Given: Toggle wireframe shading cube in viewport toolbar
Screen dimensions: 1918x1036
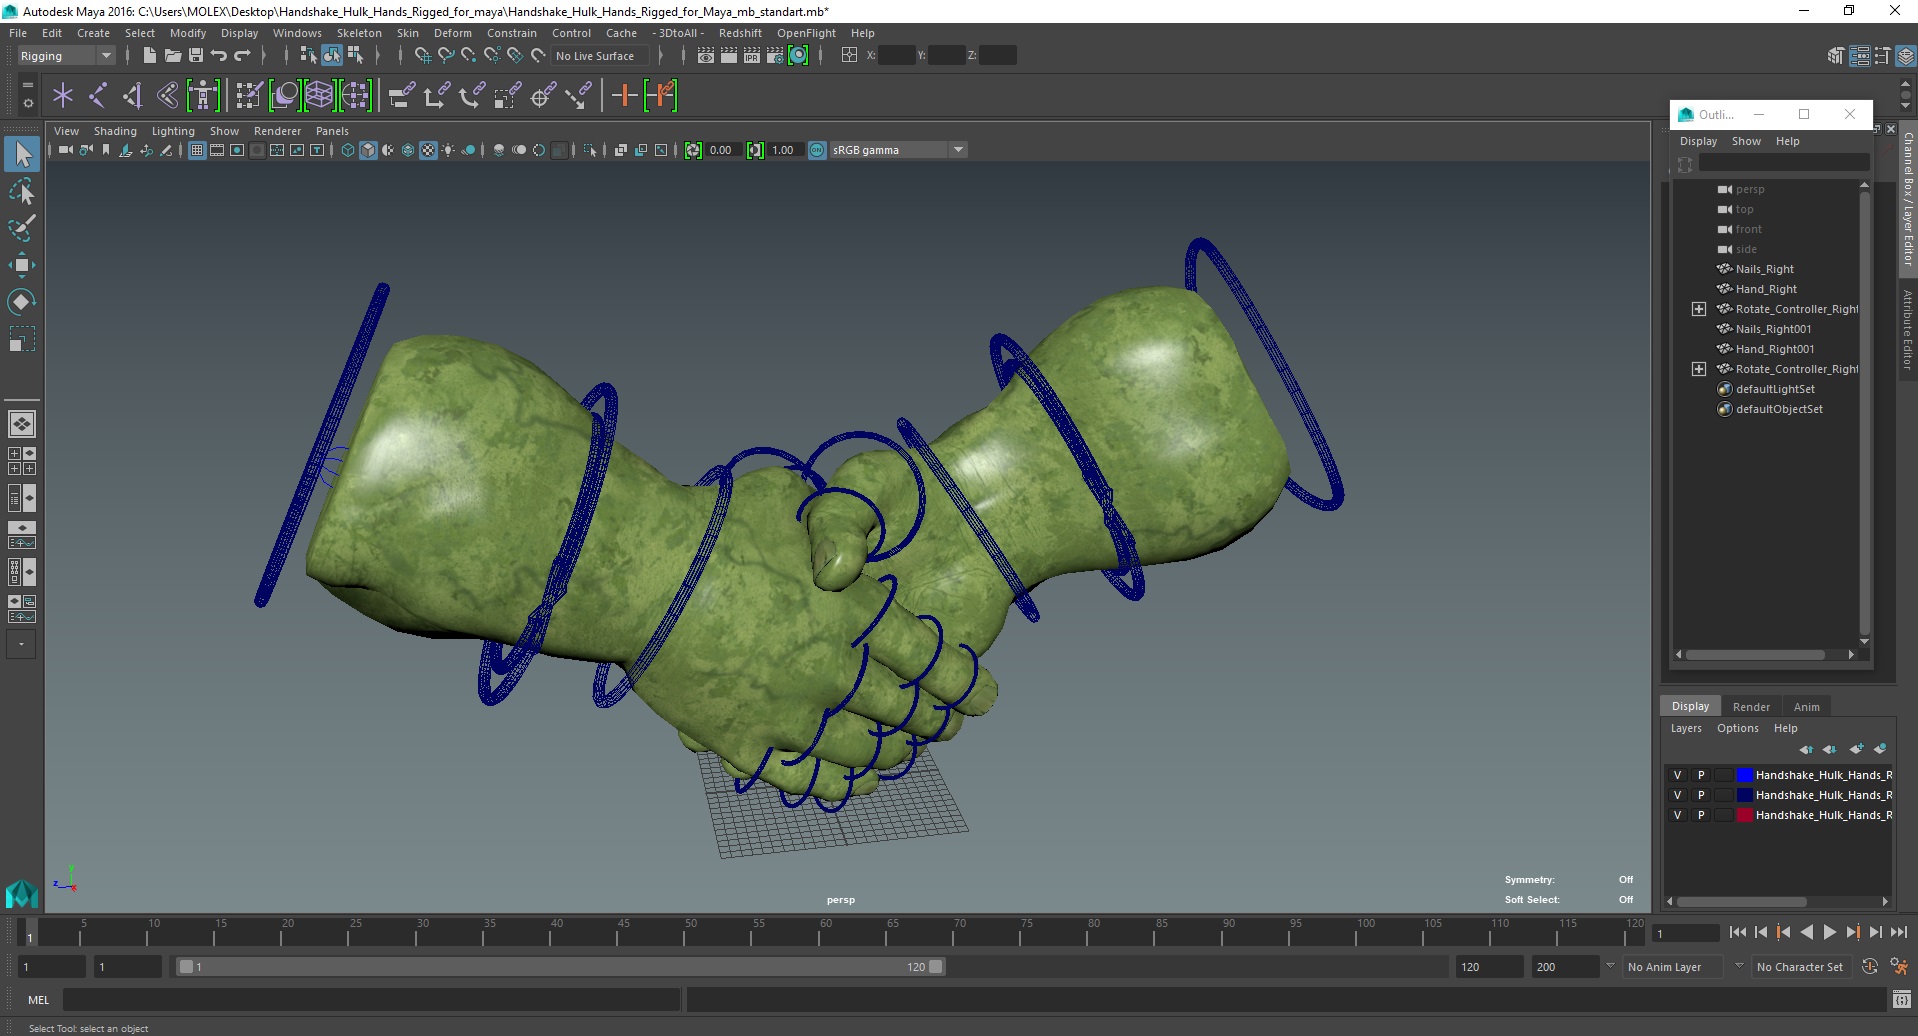Looking at the screenshot, I should tap(348, 150).
